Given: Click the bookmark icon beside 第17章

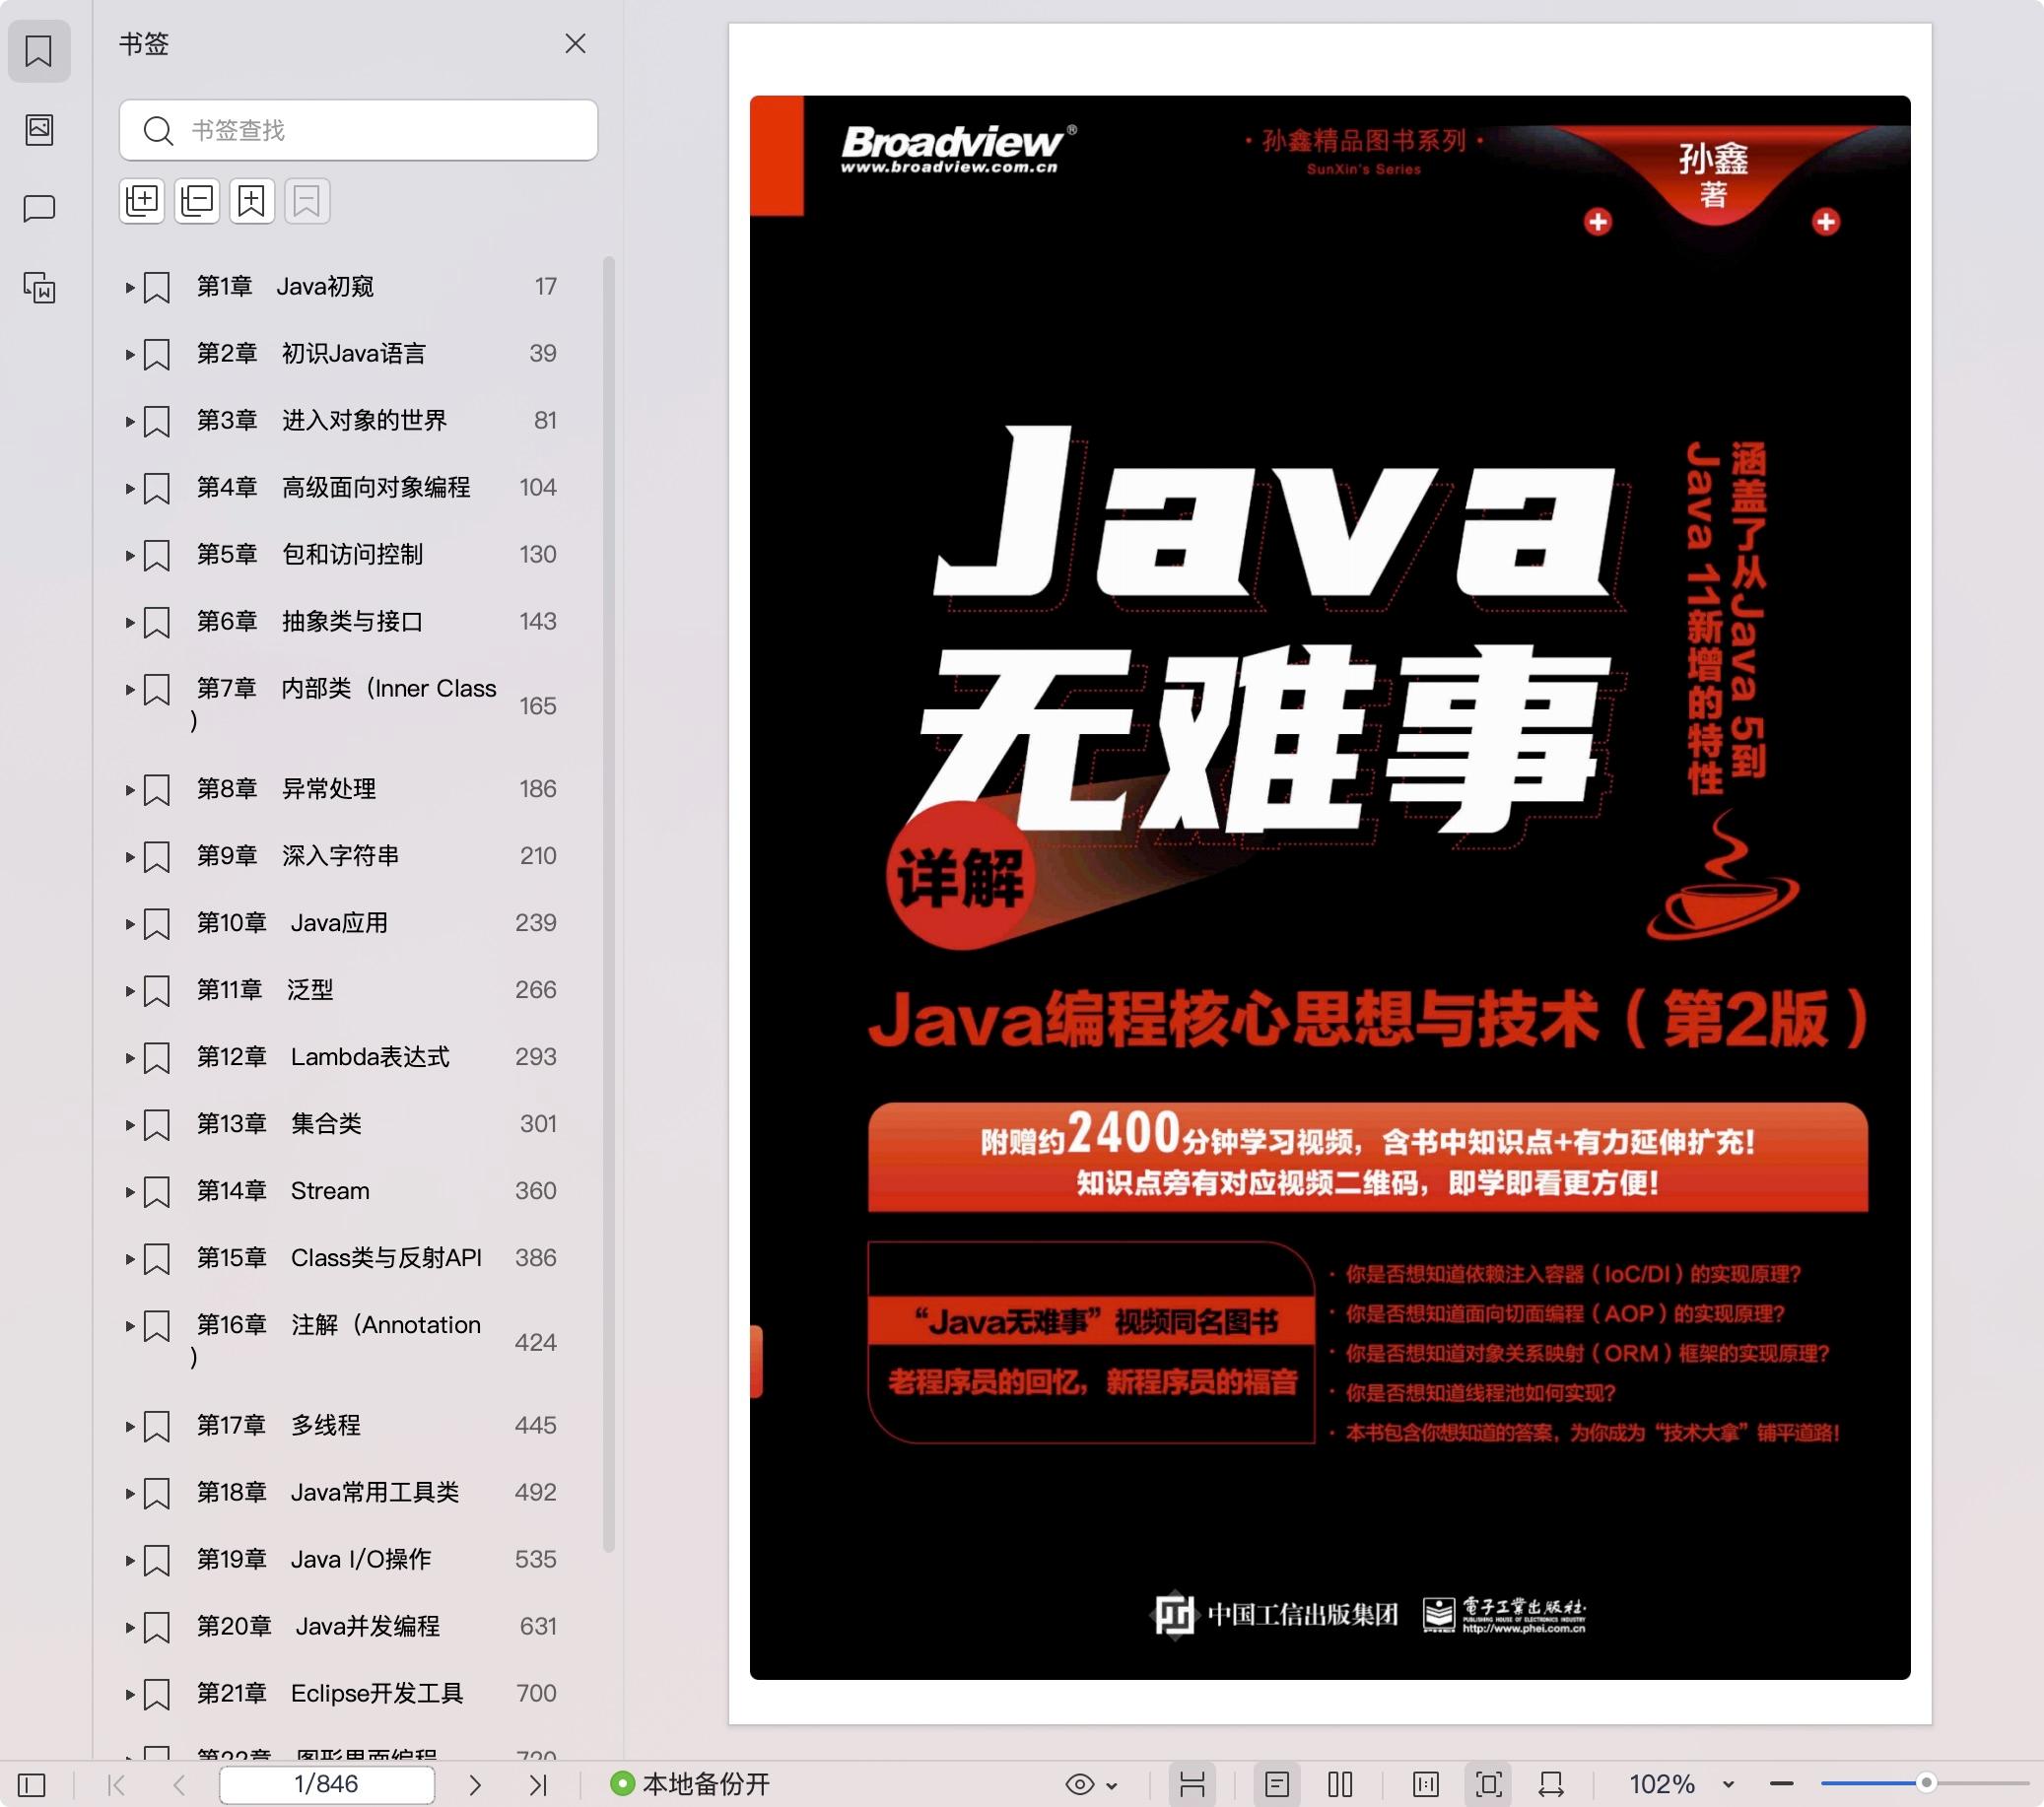Looking at the screenshot, I should pos(157,1427).
